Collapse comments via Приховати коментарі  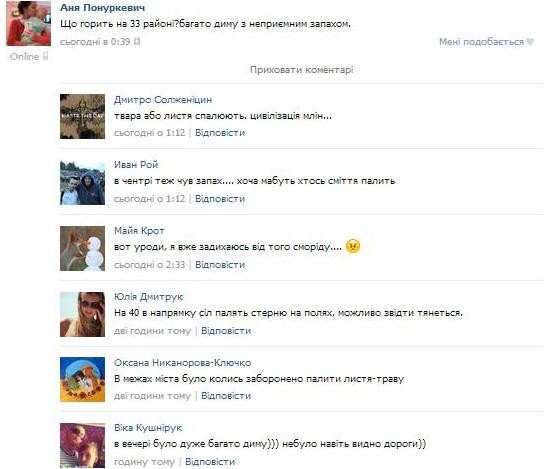(x=302, y=70)
